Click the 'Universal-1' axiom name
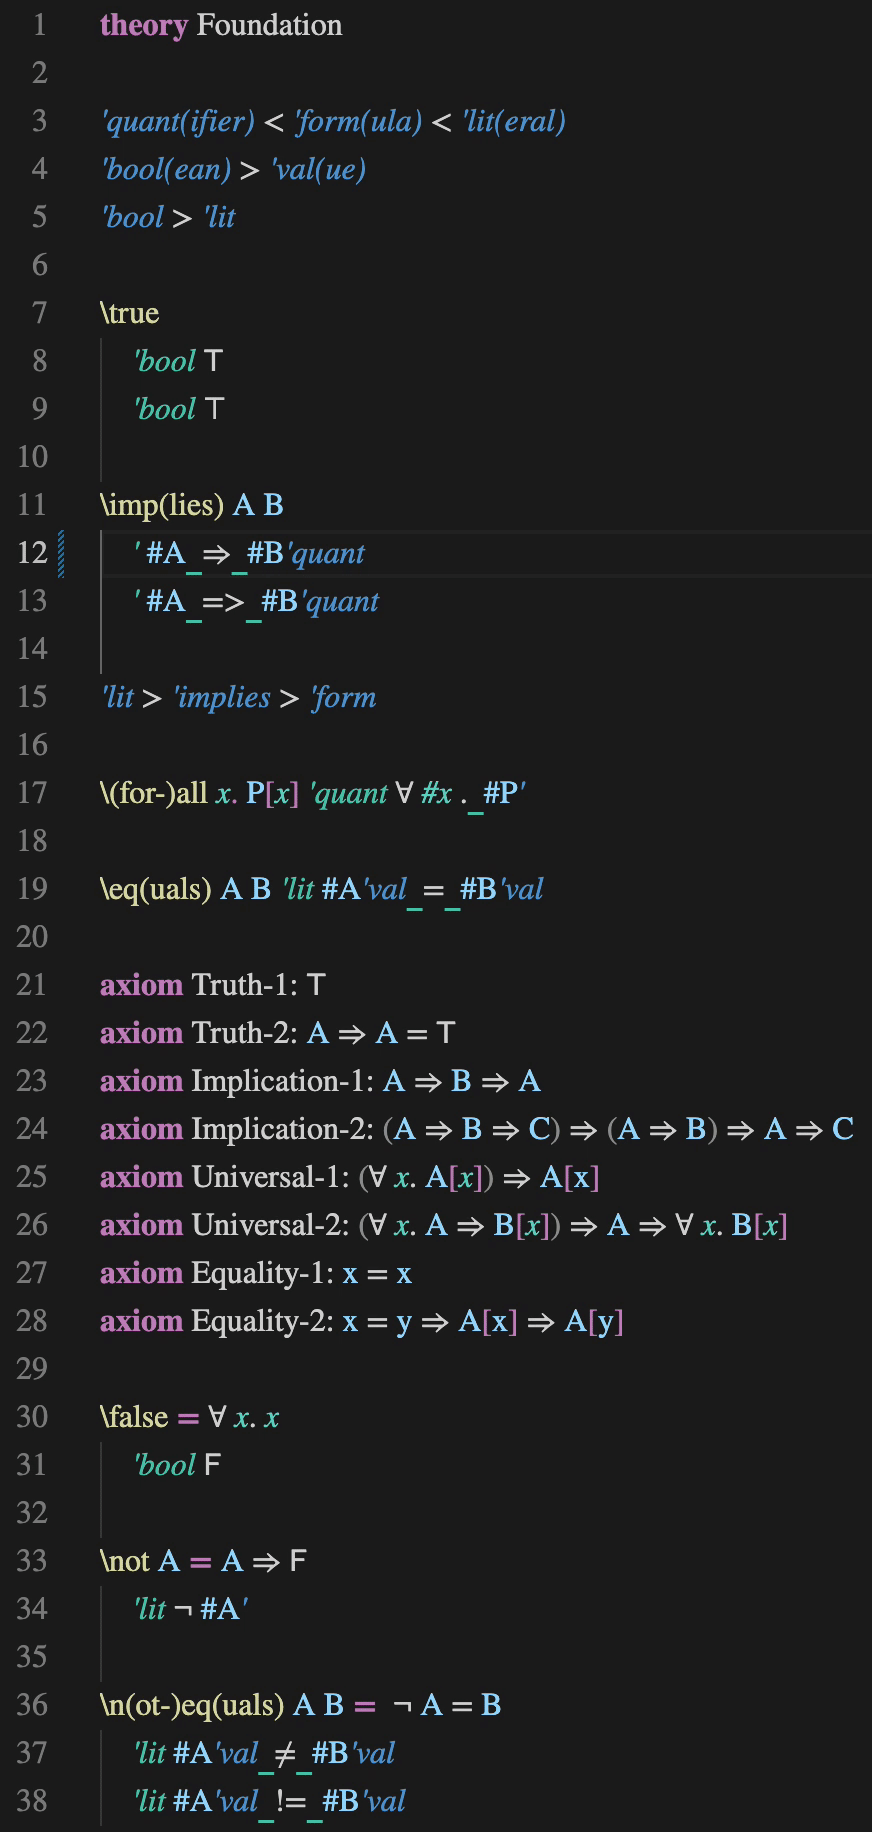872x1832 pixels. click(x=270, y=1177)
